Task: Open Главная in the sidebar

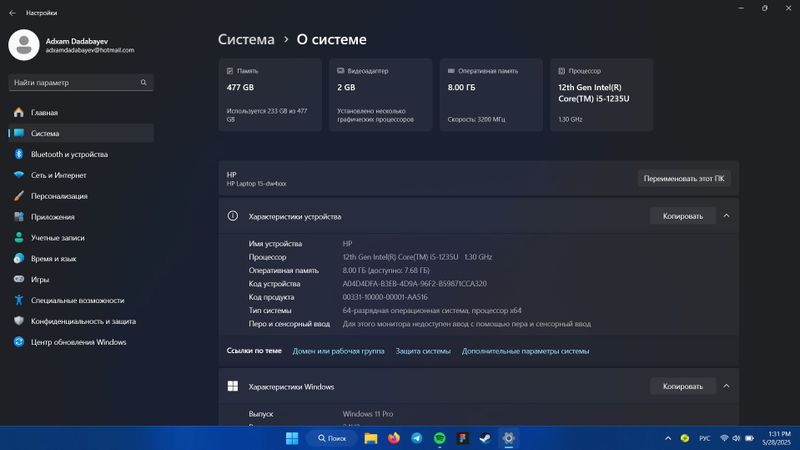Action: pos(81,112)
